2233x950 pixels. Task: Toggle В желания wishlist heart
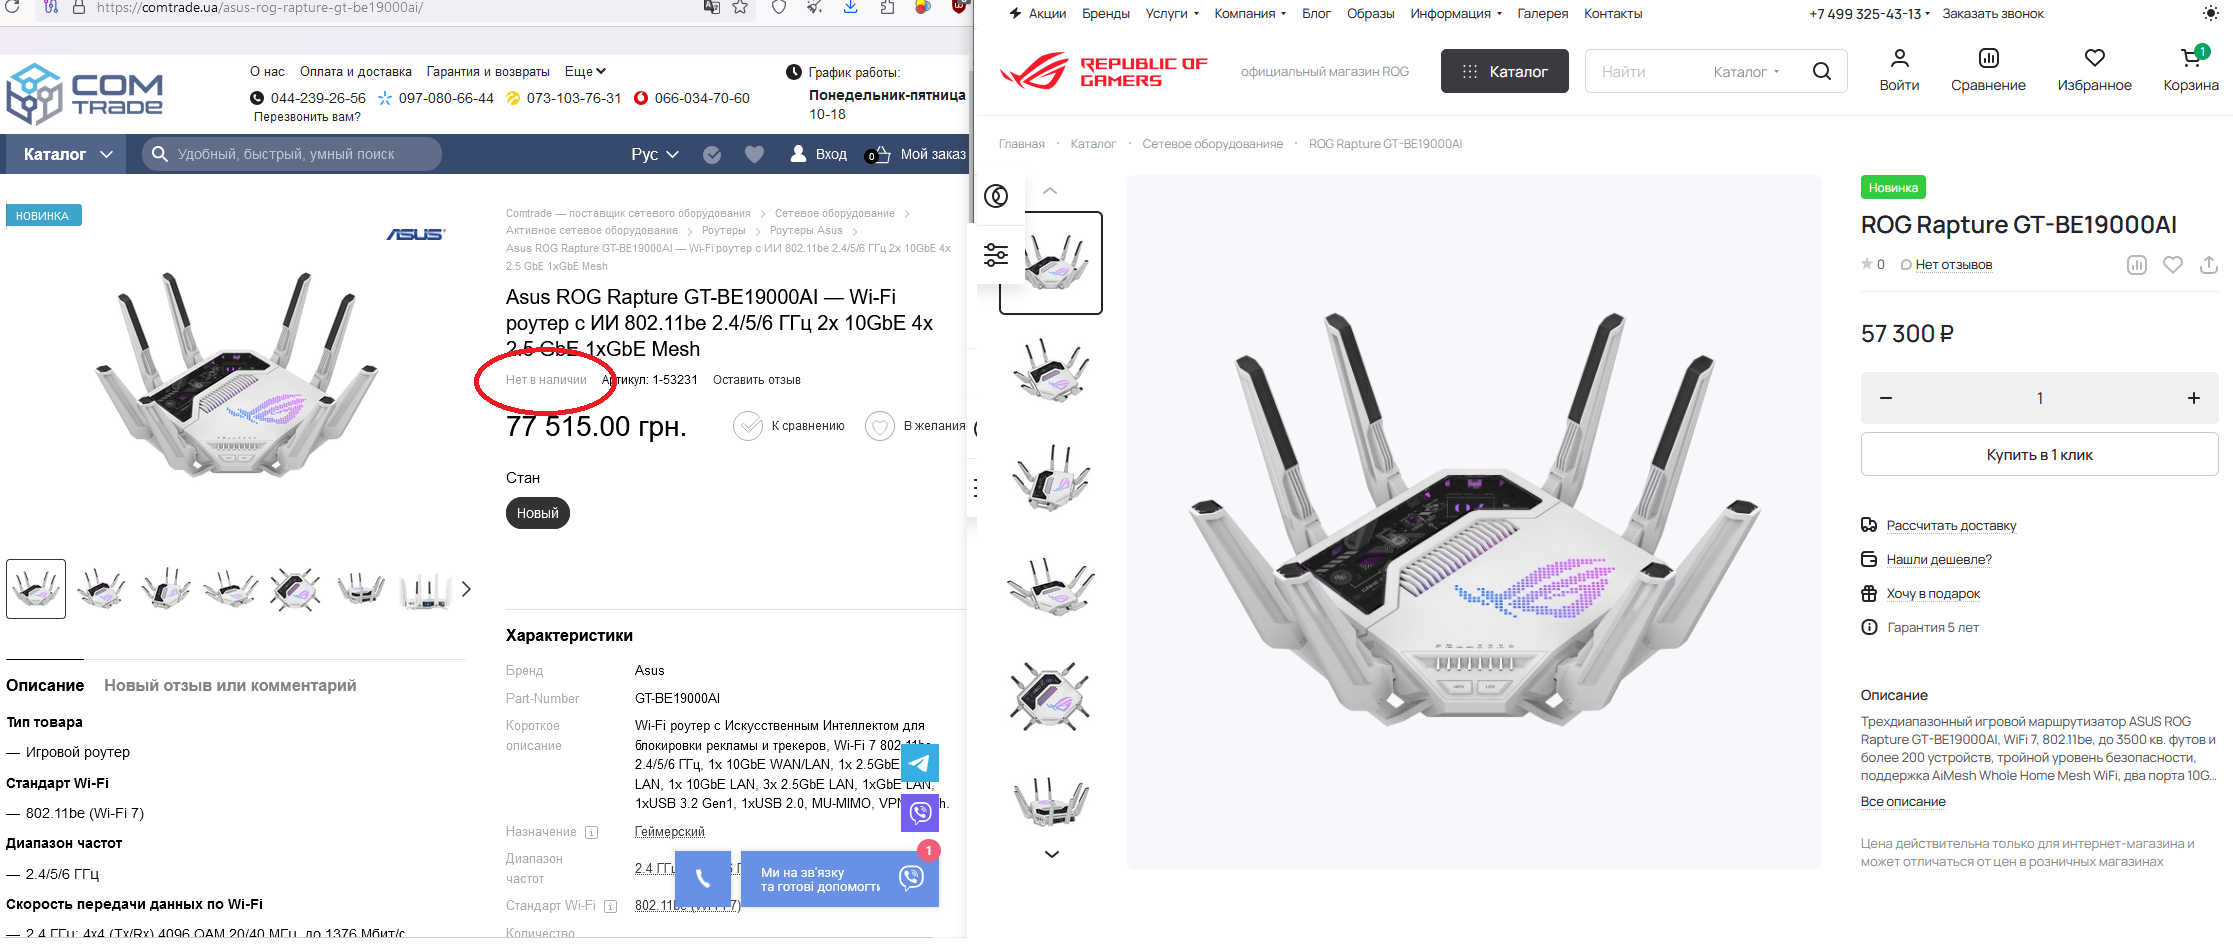[x=879, y=426]
